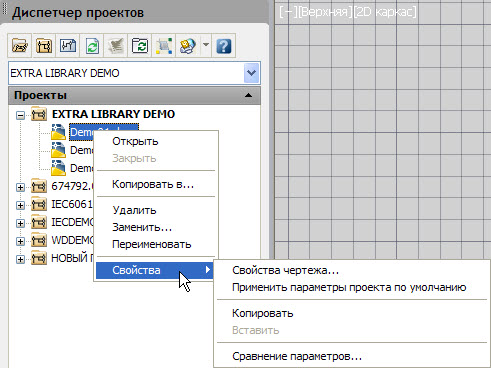Click the New Project toolbar icon
The width and height of the screenshot is (491, 368).
click(x=44, y=46)
